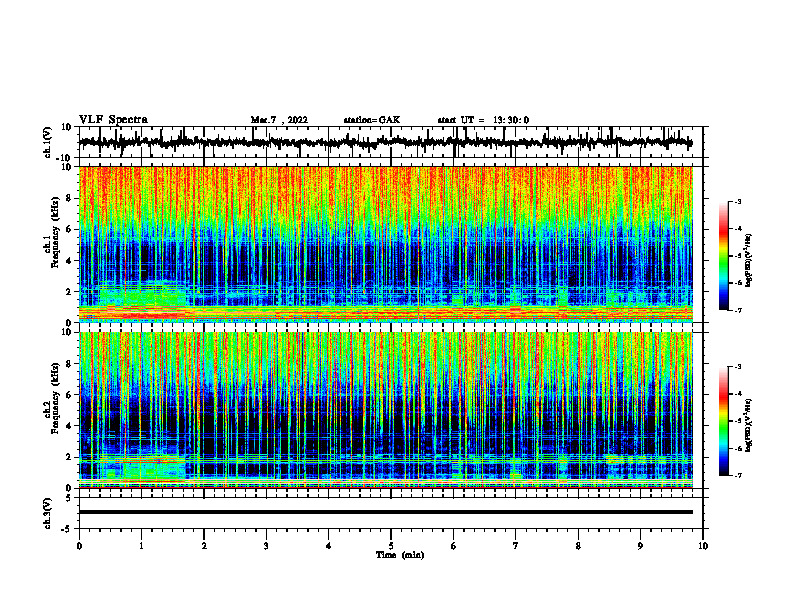
Task: Click the black ch.3 flat signal line
Action: tap(386, 512)
